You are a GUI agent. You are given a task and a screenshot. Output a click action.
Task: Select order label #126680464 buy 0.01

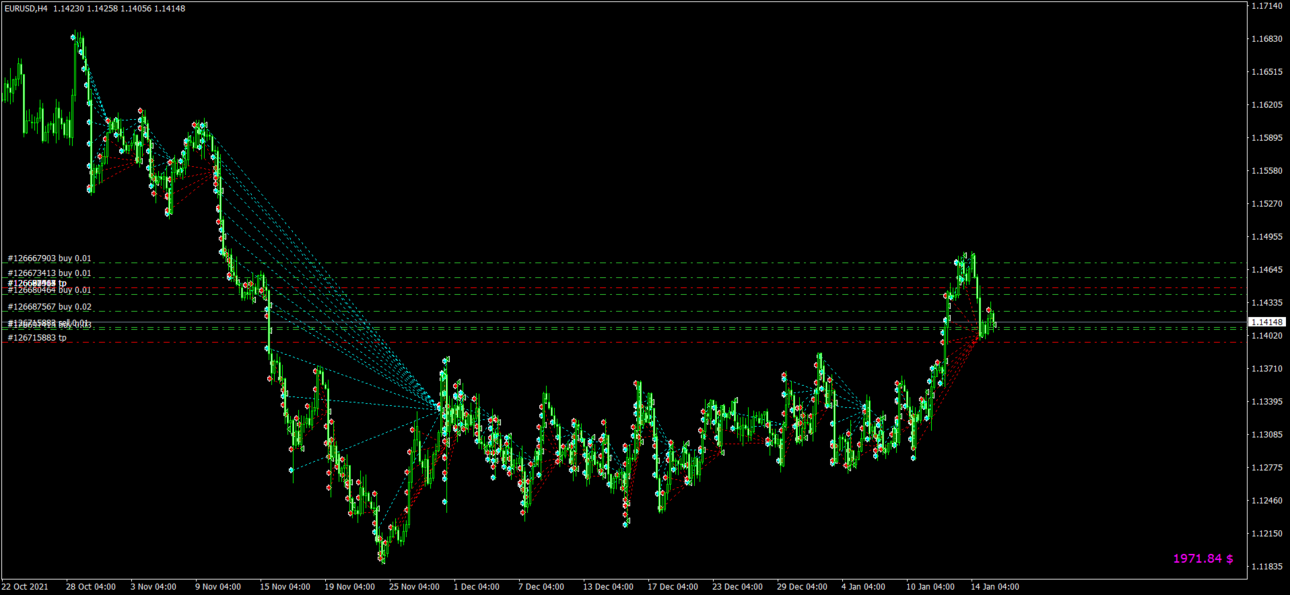point(50,290)
